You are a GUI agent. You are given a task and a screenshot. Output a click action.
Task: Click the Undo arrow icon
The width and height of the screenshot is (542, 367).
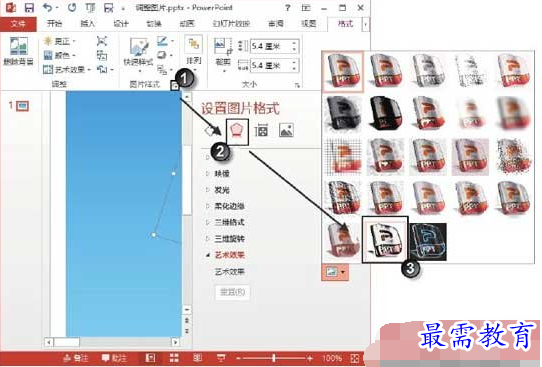48,7
